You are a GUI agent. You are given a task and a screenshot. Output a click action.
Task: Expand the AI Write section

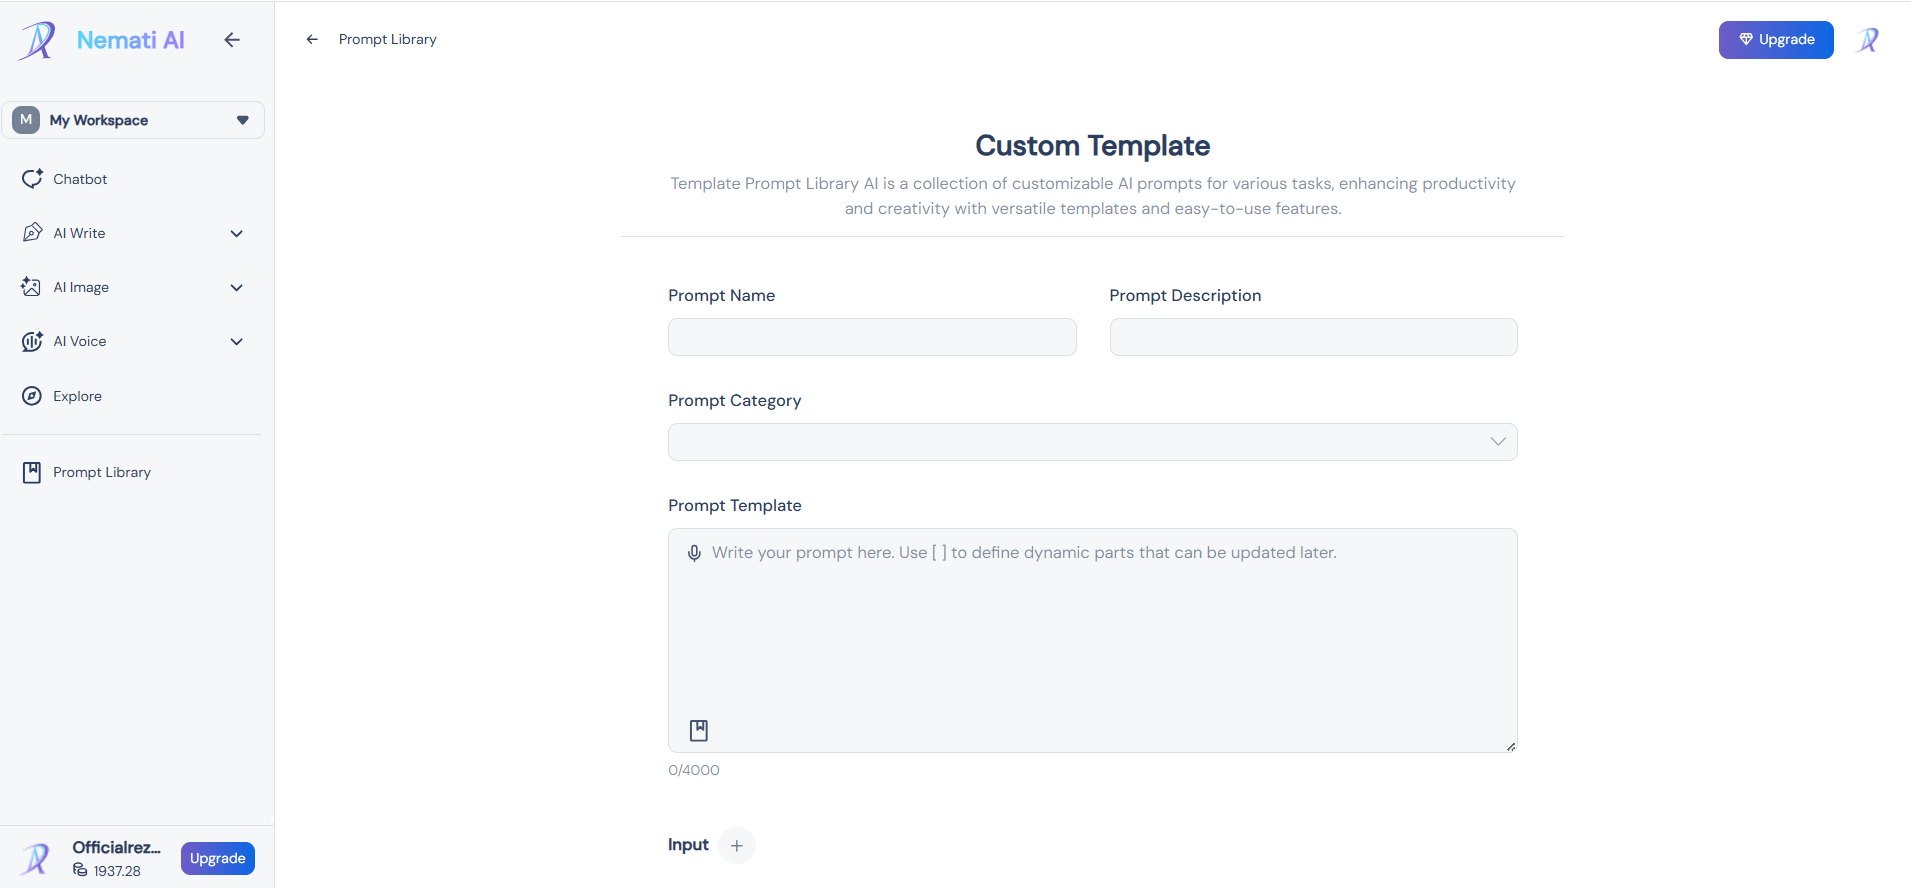(237, 233)
